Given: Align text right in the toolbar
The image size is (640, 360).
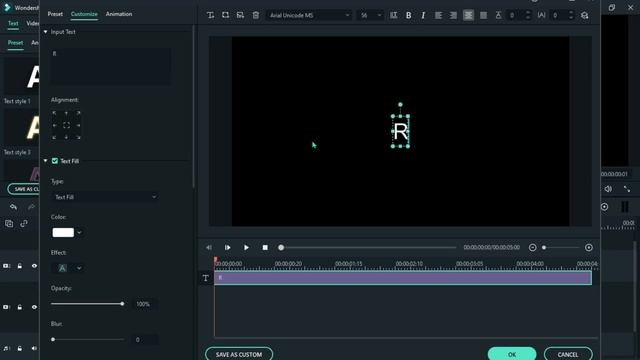Looking at the screenshot, I should pos(453,16).
